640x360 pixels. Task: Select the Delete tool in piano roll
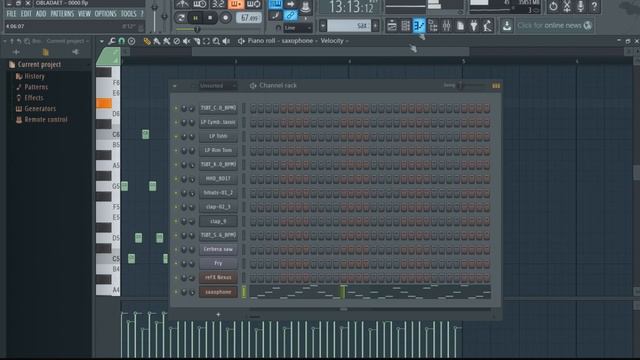click(x=177, y=41)
